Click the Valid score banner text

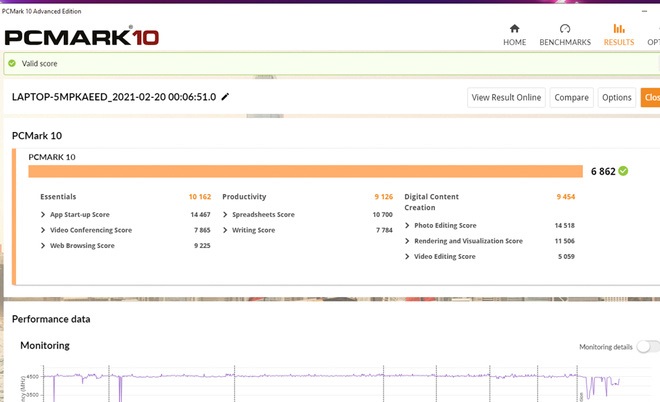point(40,64)
